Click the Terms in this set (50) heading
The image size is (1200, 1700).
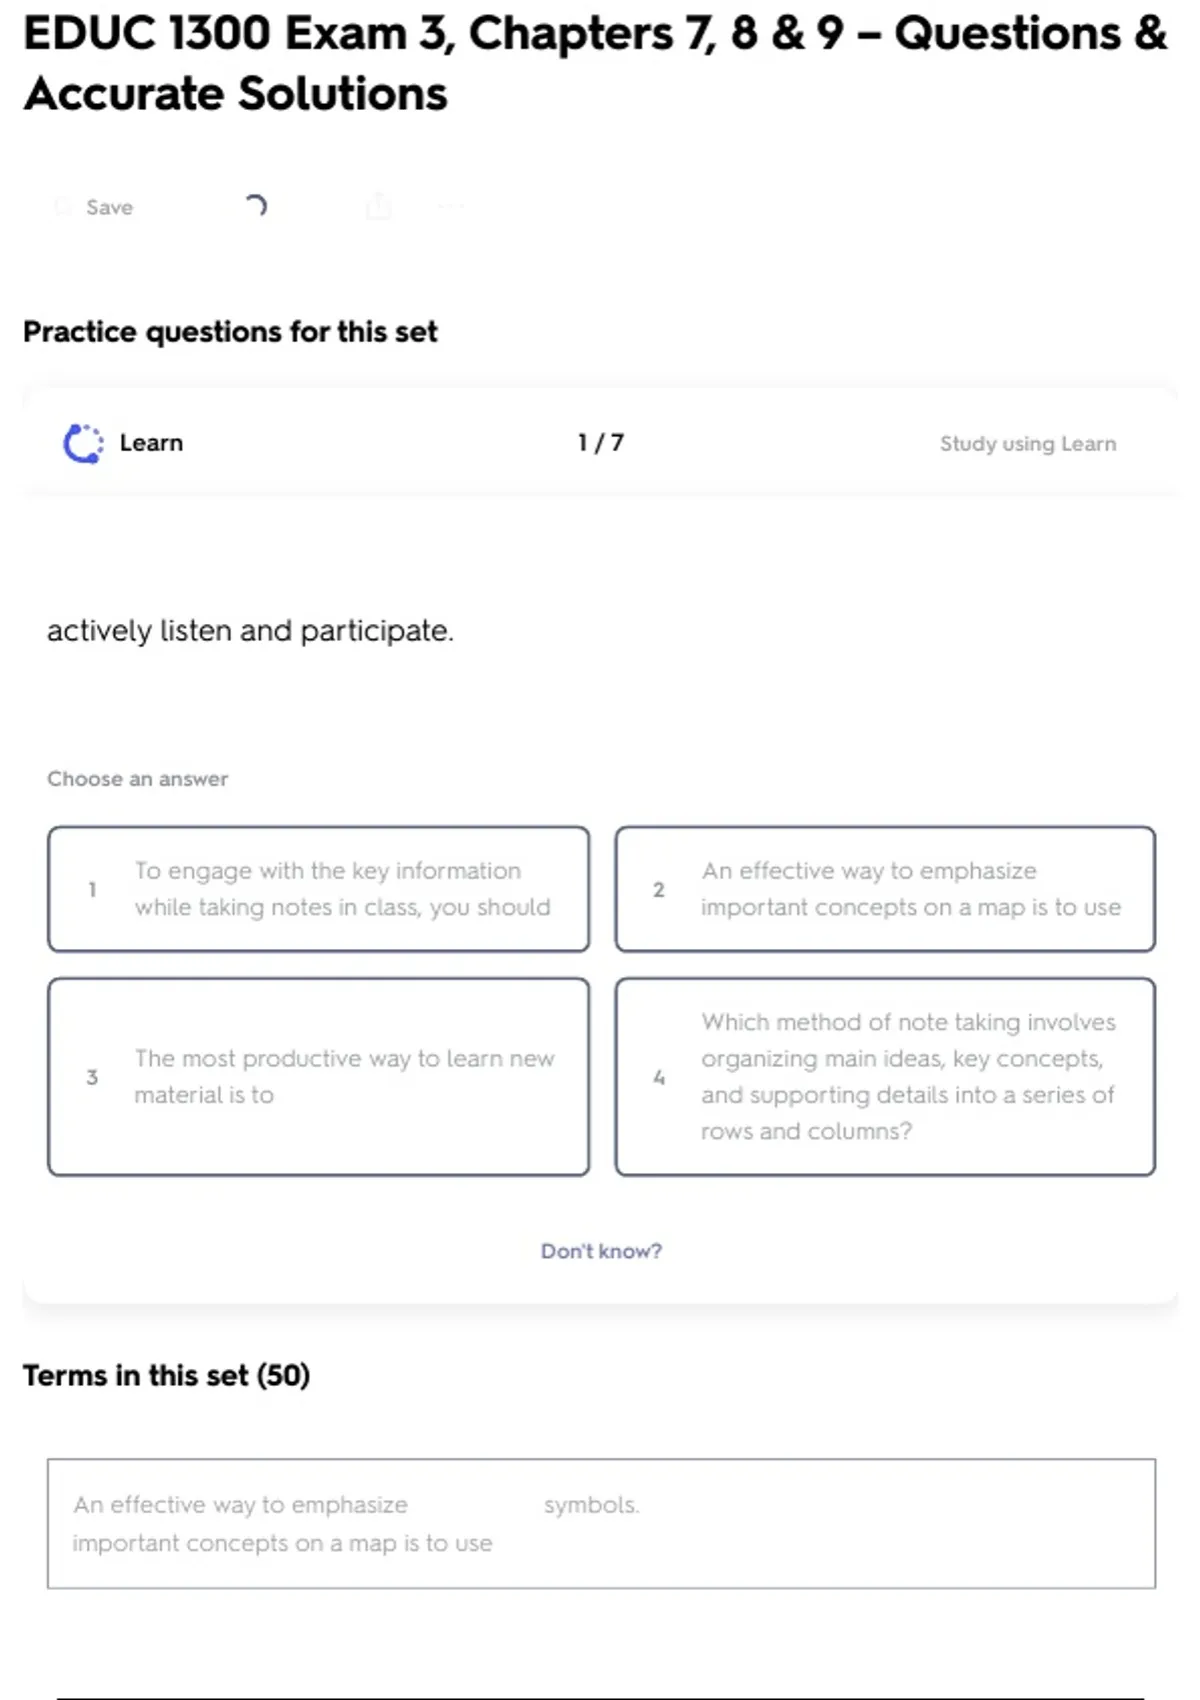click(166, 1376)
